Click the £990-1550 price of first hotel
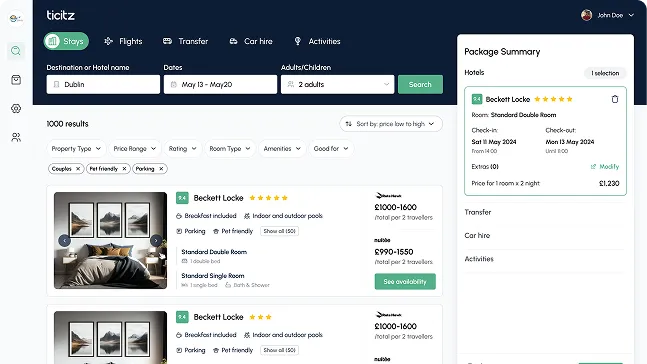This screenshot has height=364, width=647. point(394,252)
